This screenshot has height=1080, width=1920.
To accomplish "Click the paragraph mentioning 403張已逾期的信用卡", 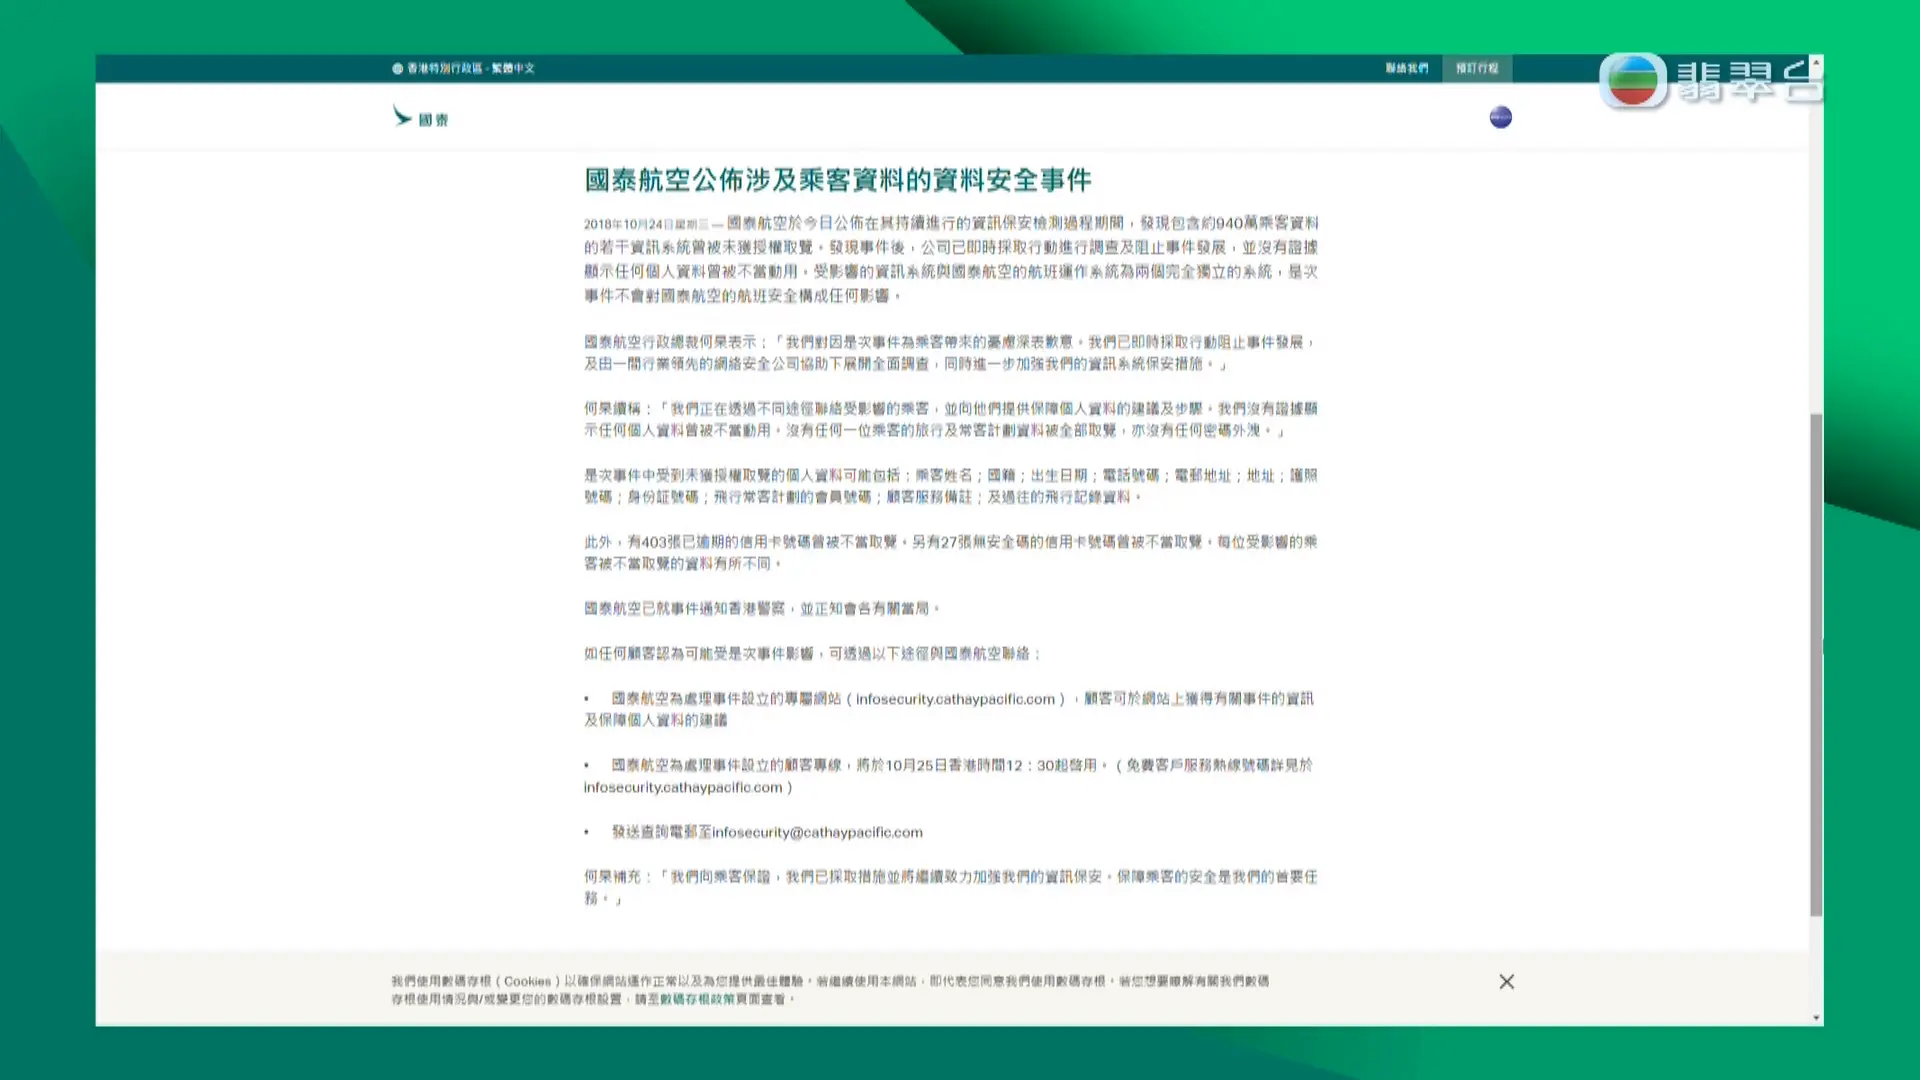I will tap(950, 553).
